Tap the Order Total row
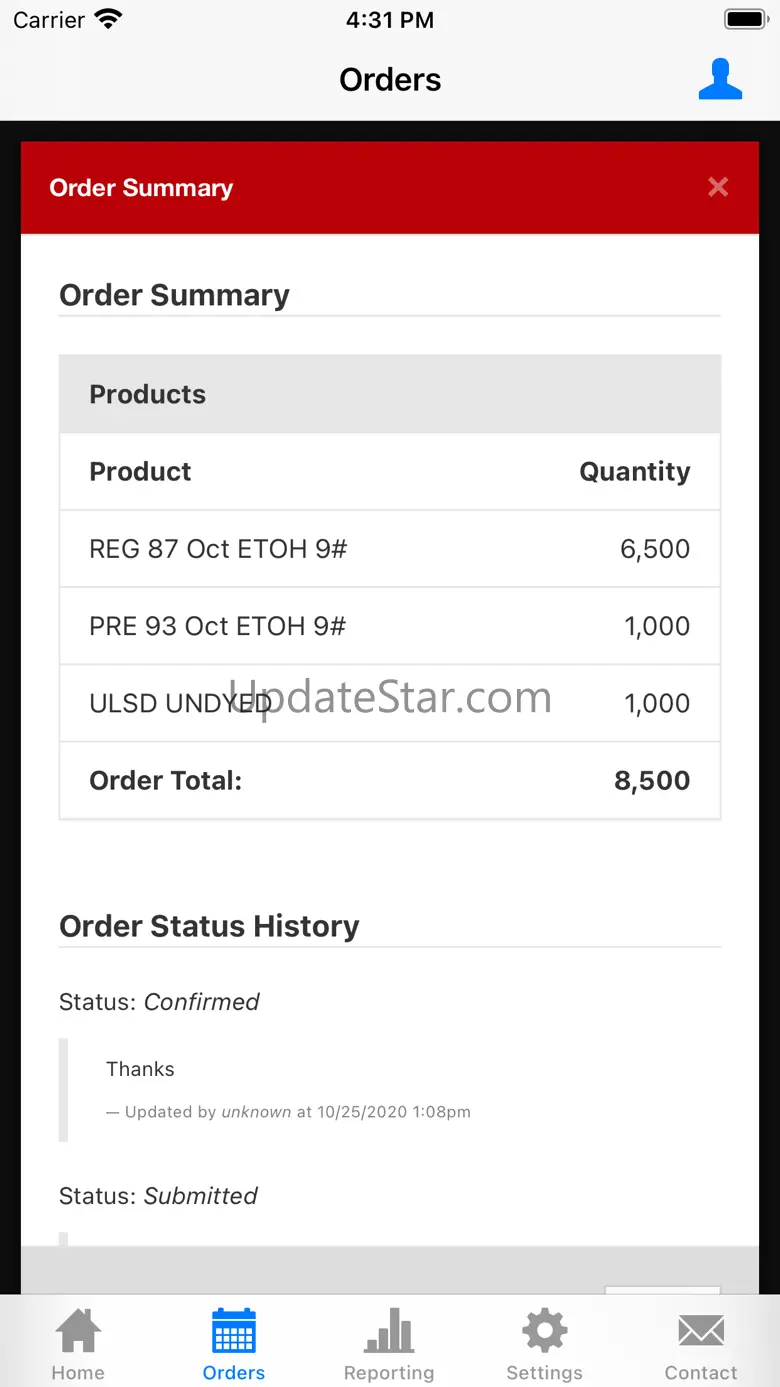This screenshot has width=780, height=1387. click(x=389, y=781)
